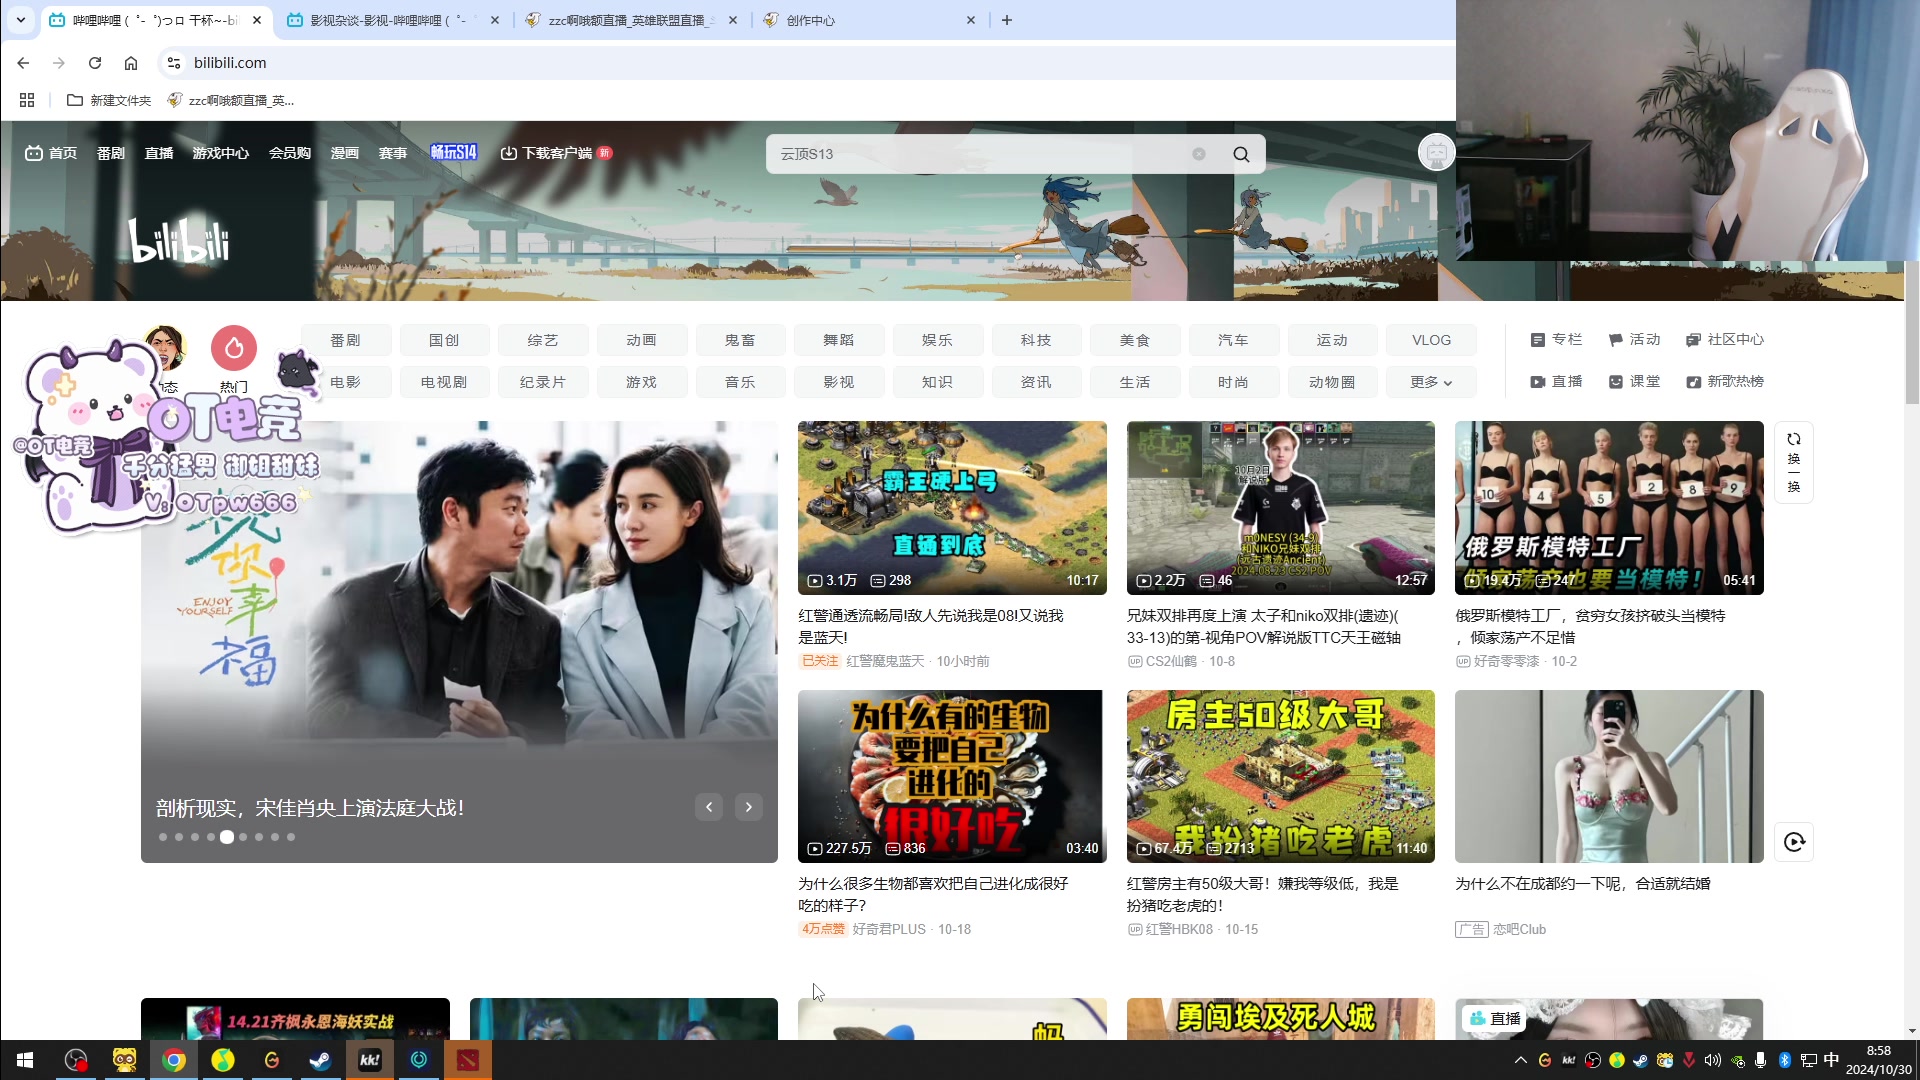
Task: Go to the previous carousel slide
Action: tap(709, 807)
